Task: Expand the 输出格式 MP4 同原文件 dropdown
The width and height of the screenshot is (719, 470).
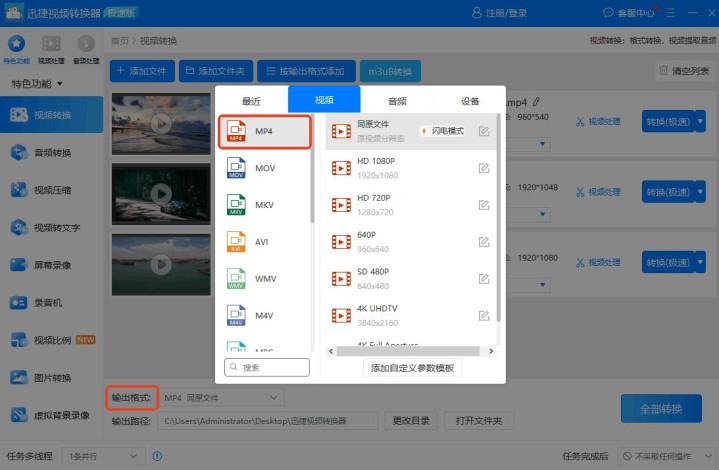Action: pos(222,398)
